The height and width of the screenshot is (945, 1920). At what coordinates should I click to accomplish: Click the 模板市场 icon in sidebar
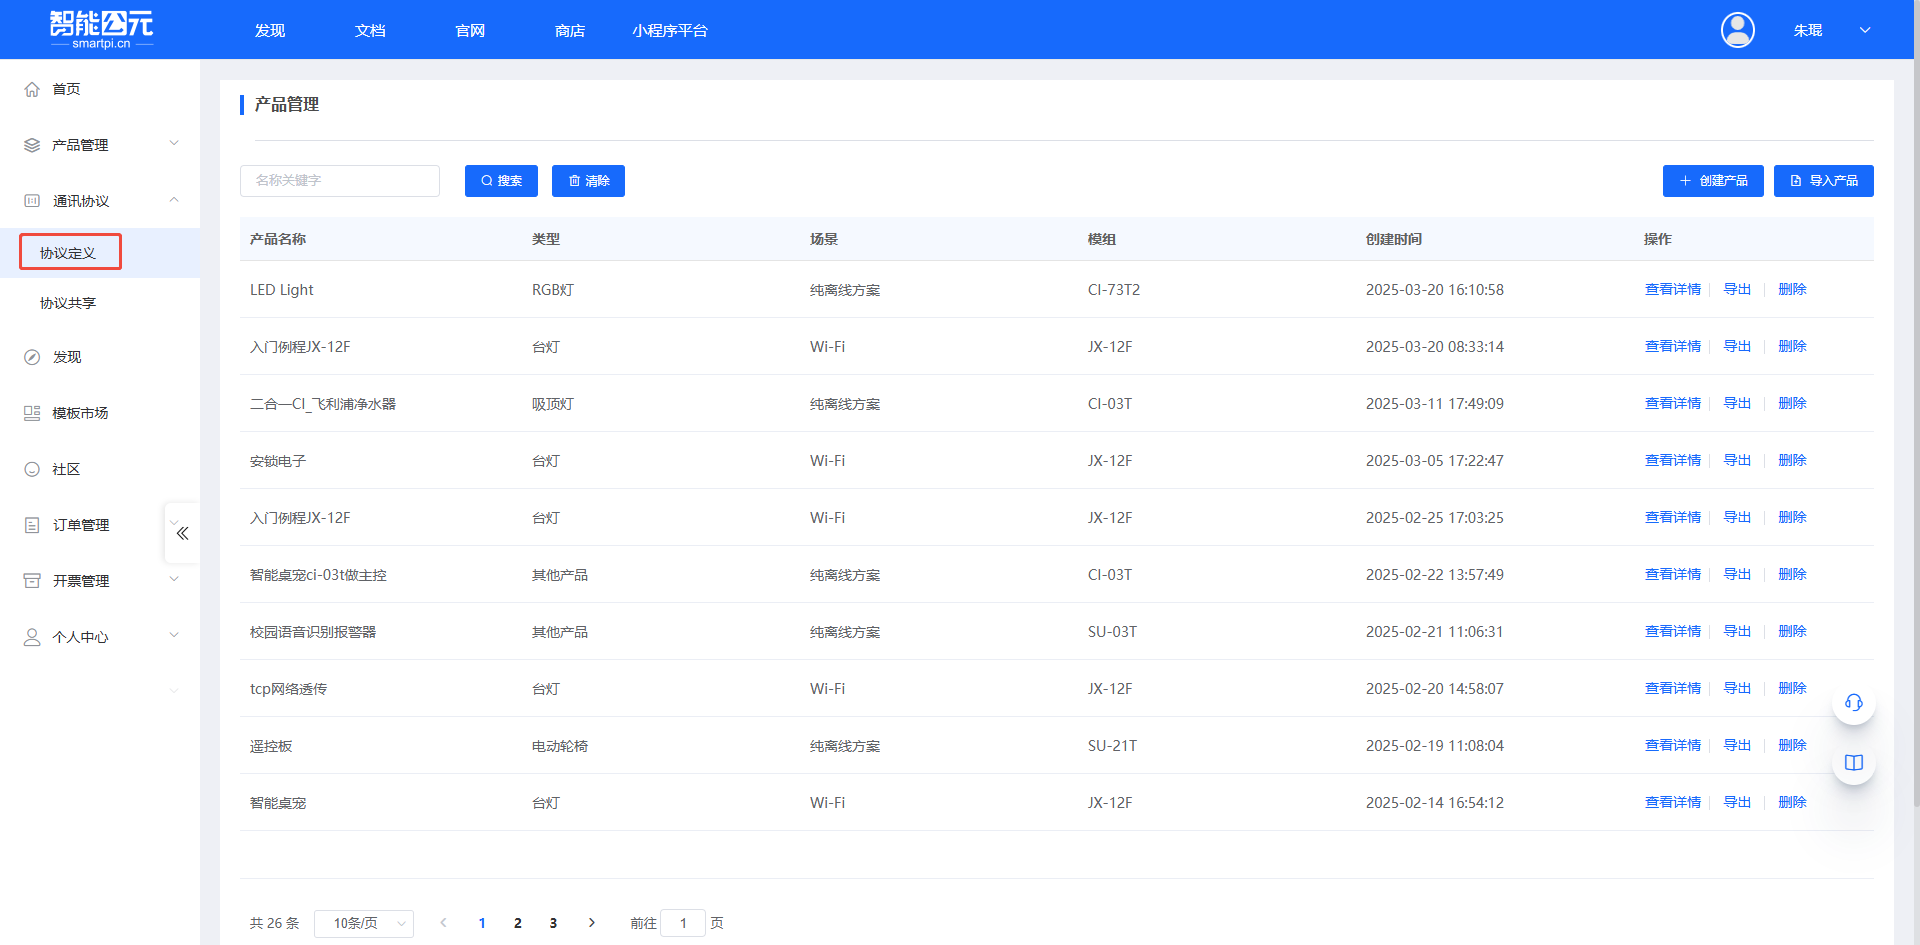pos(32,413)
